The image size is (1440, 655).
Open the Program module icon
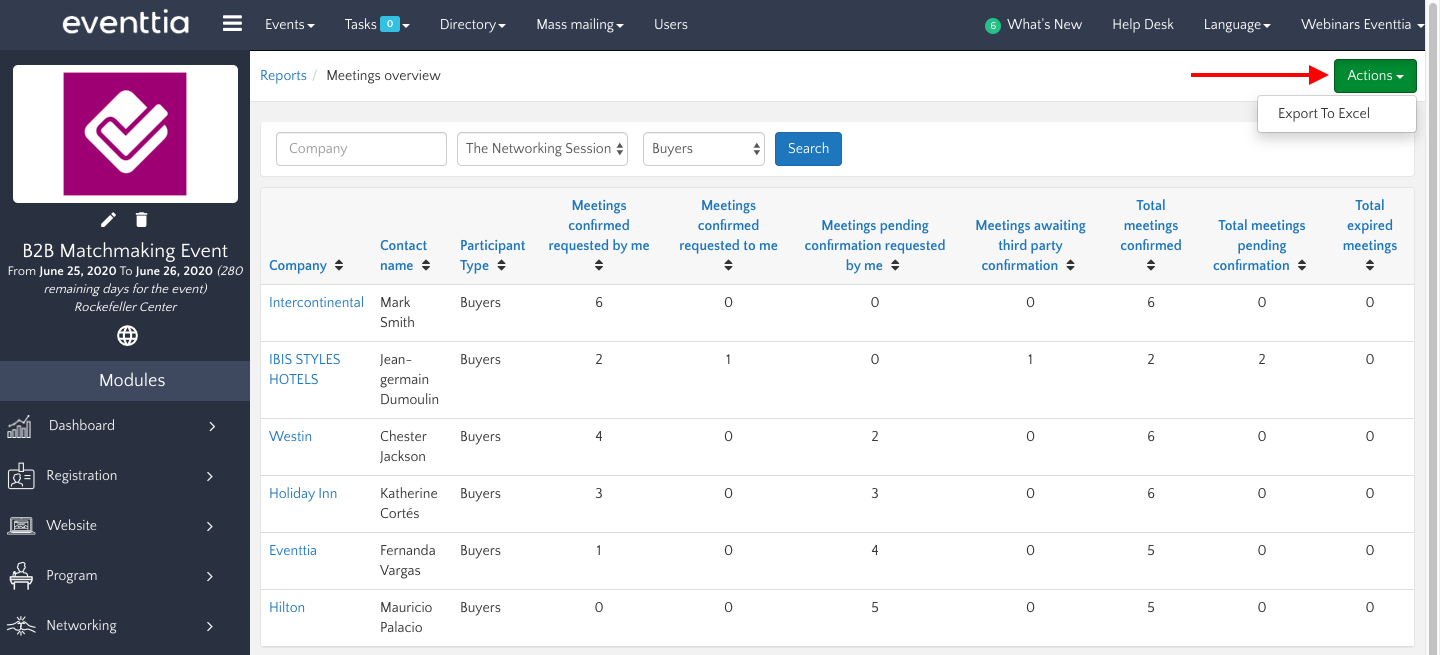(21, 576)
